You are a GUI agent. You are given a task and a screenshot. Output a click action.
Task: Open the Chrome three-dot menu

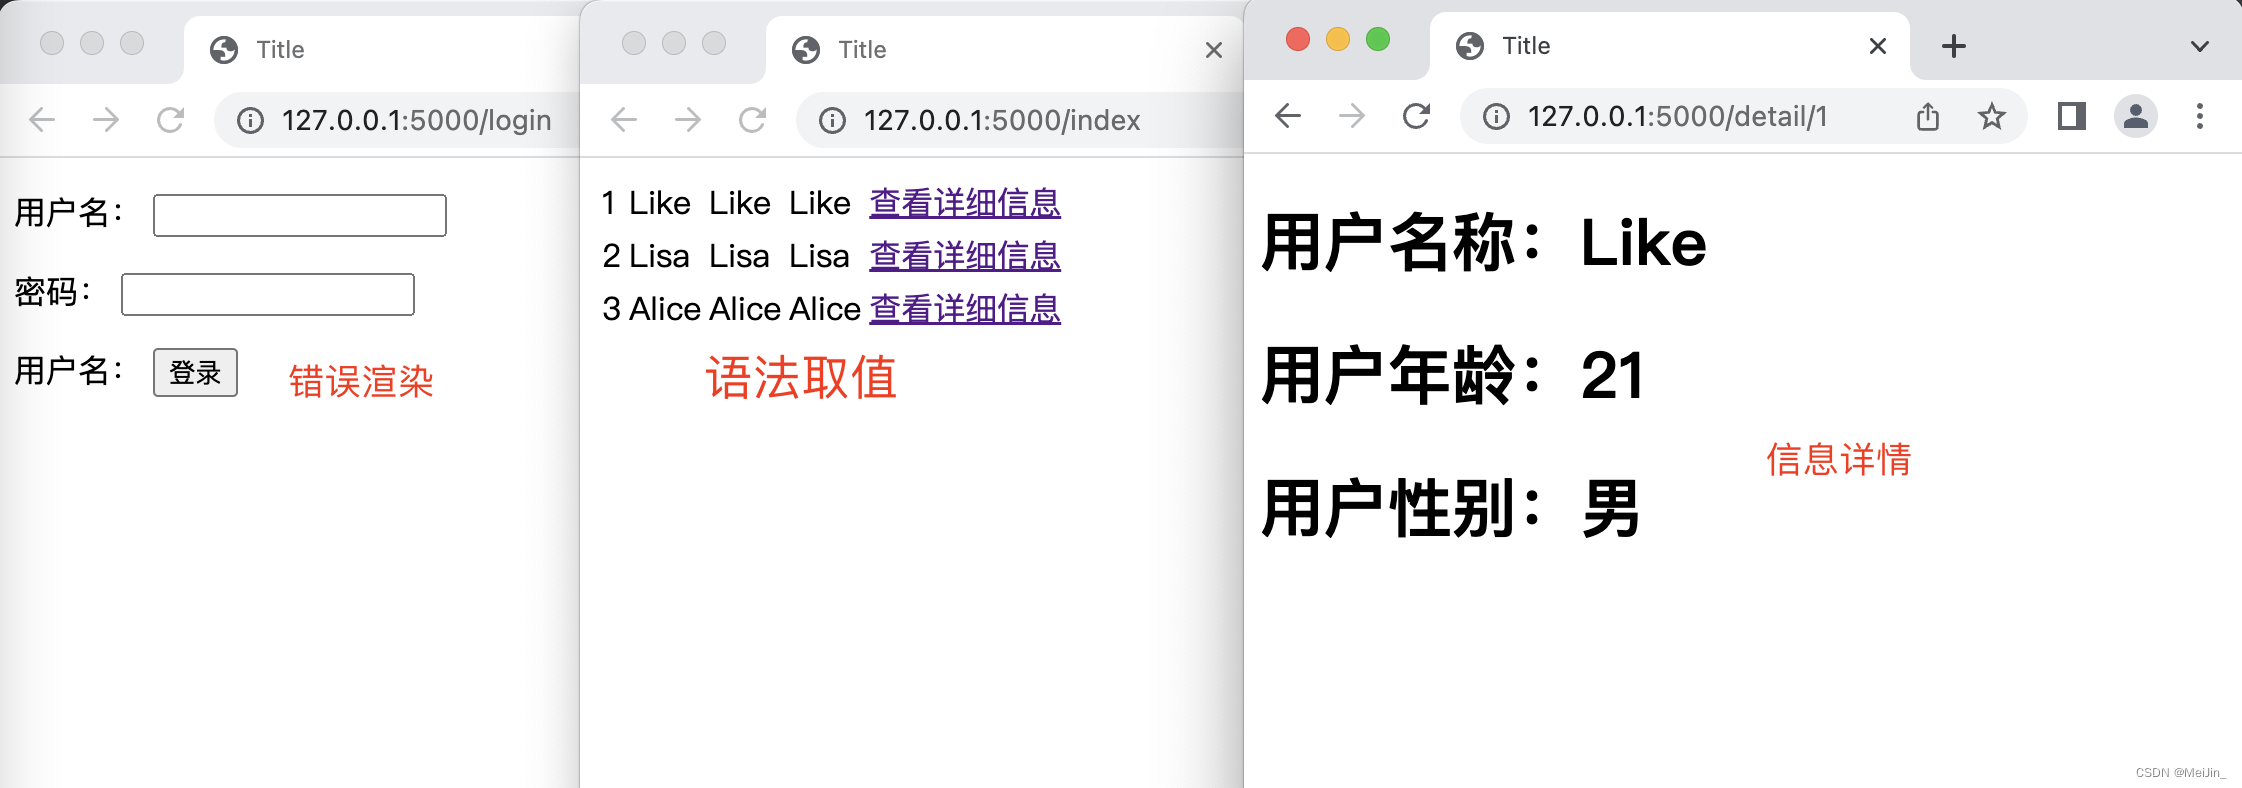click(2200, 117)
